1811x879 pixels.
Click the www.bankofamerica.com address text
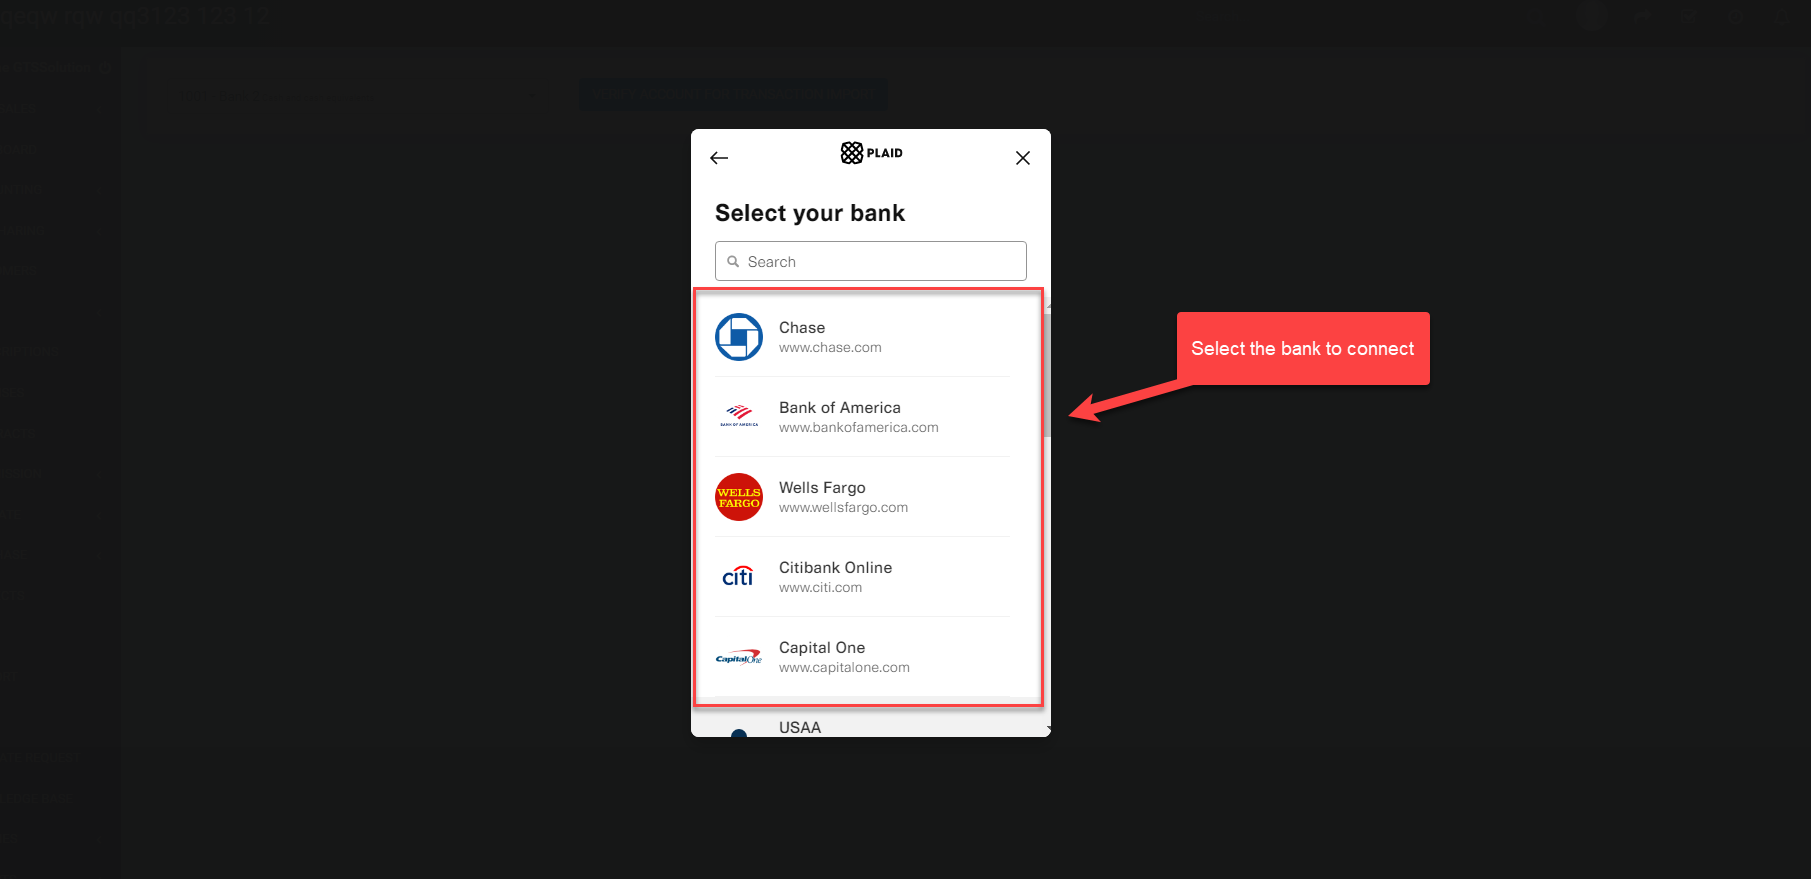859,428
